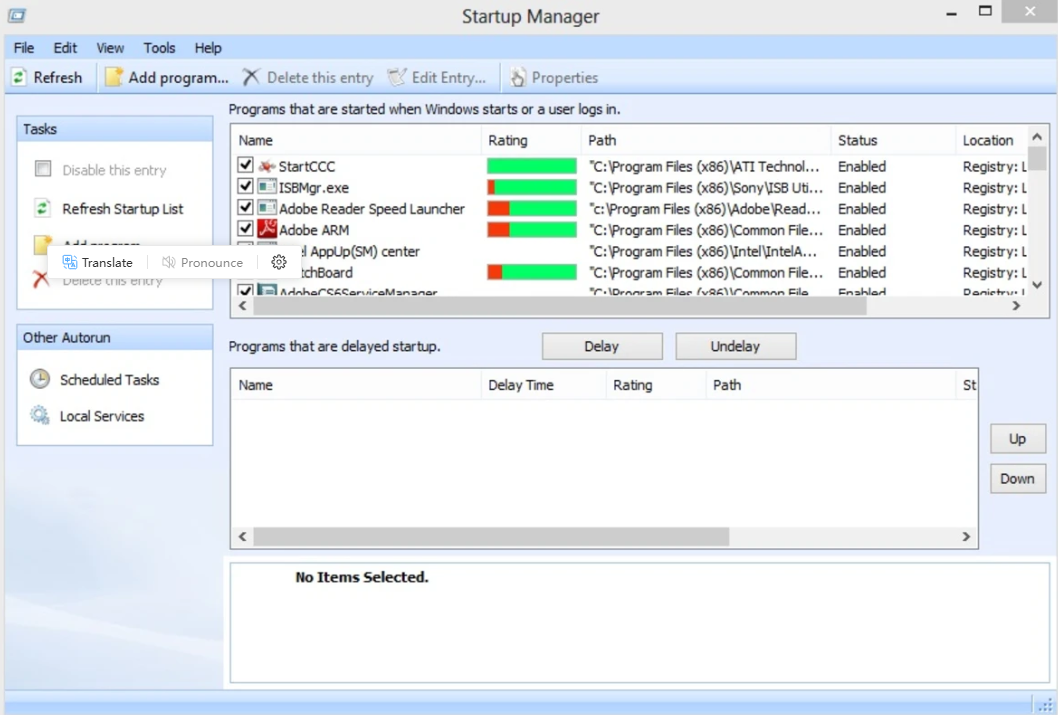Click Refresh Startup List task
Screen dimensions: 1058x715
point(123,209)
